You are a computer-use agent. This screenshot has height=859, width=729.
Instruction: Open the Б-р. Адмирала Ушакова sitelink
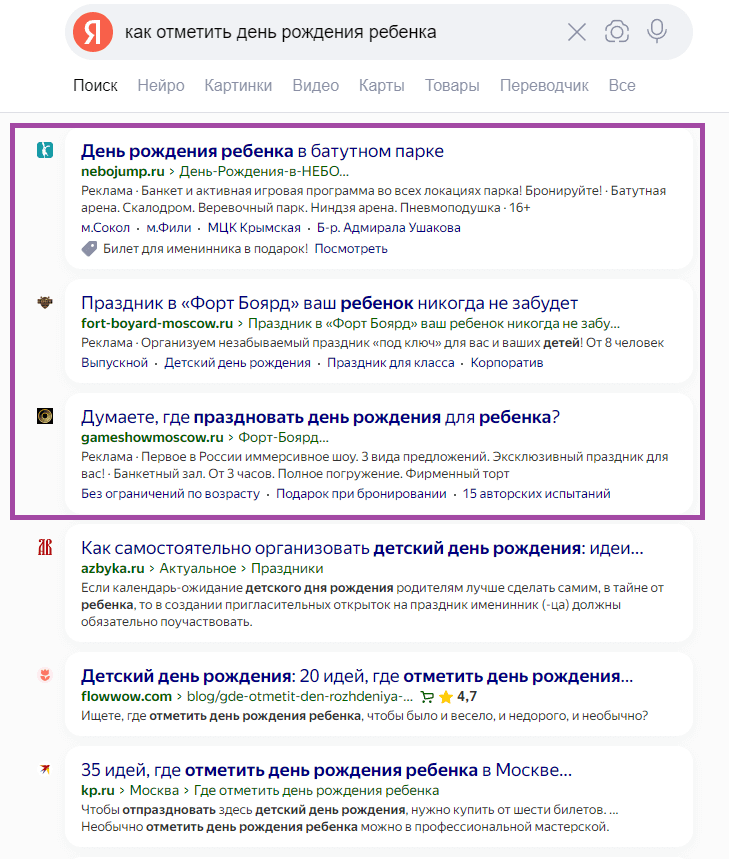tap(389, 228)
